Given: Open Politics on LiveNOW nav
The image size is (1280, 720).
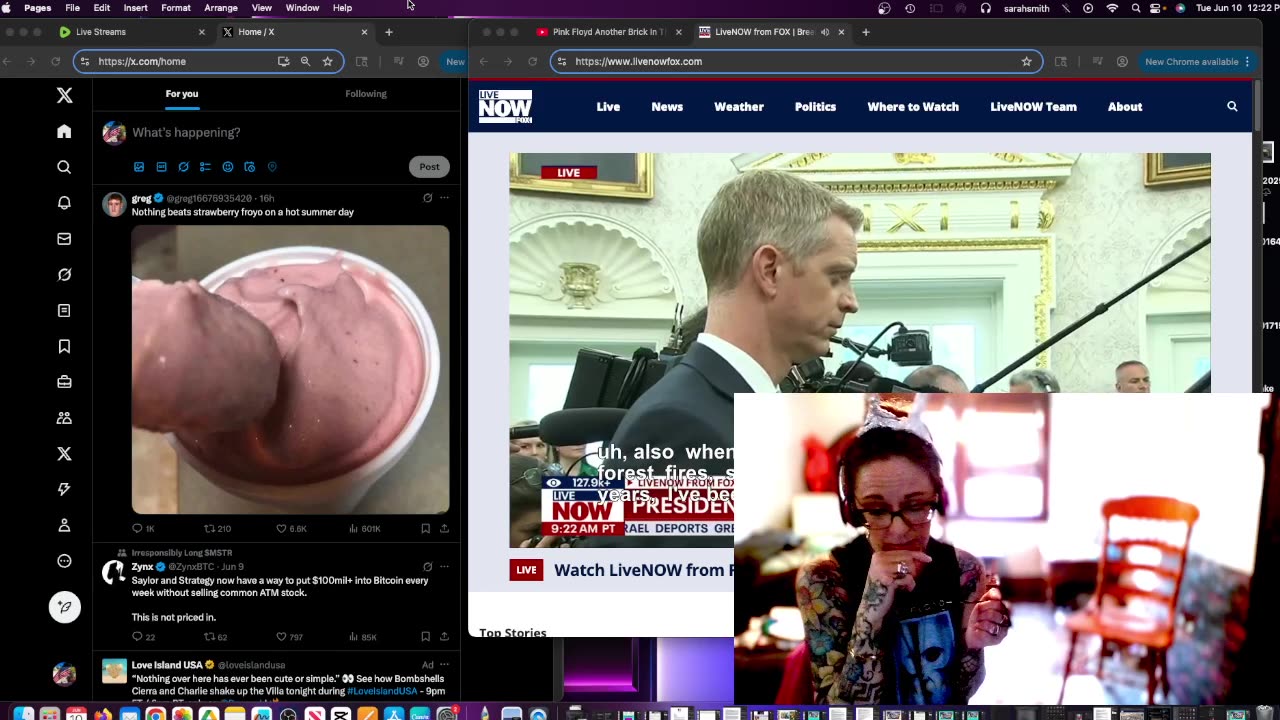Looking at the screenshot, I should [x=815, y=106].
